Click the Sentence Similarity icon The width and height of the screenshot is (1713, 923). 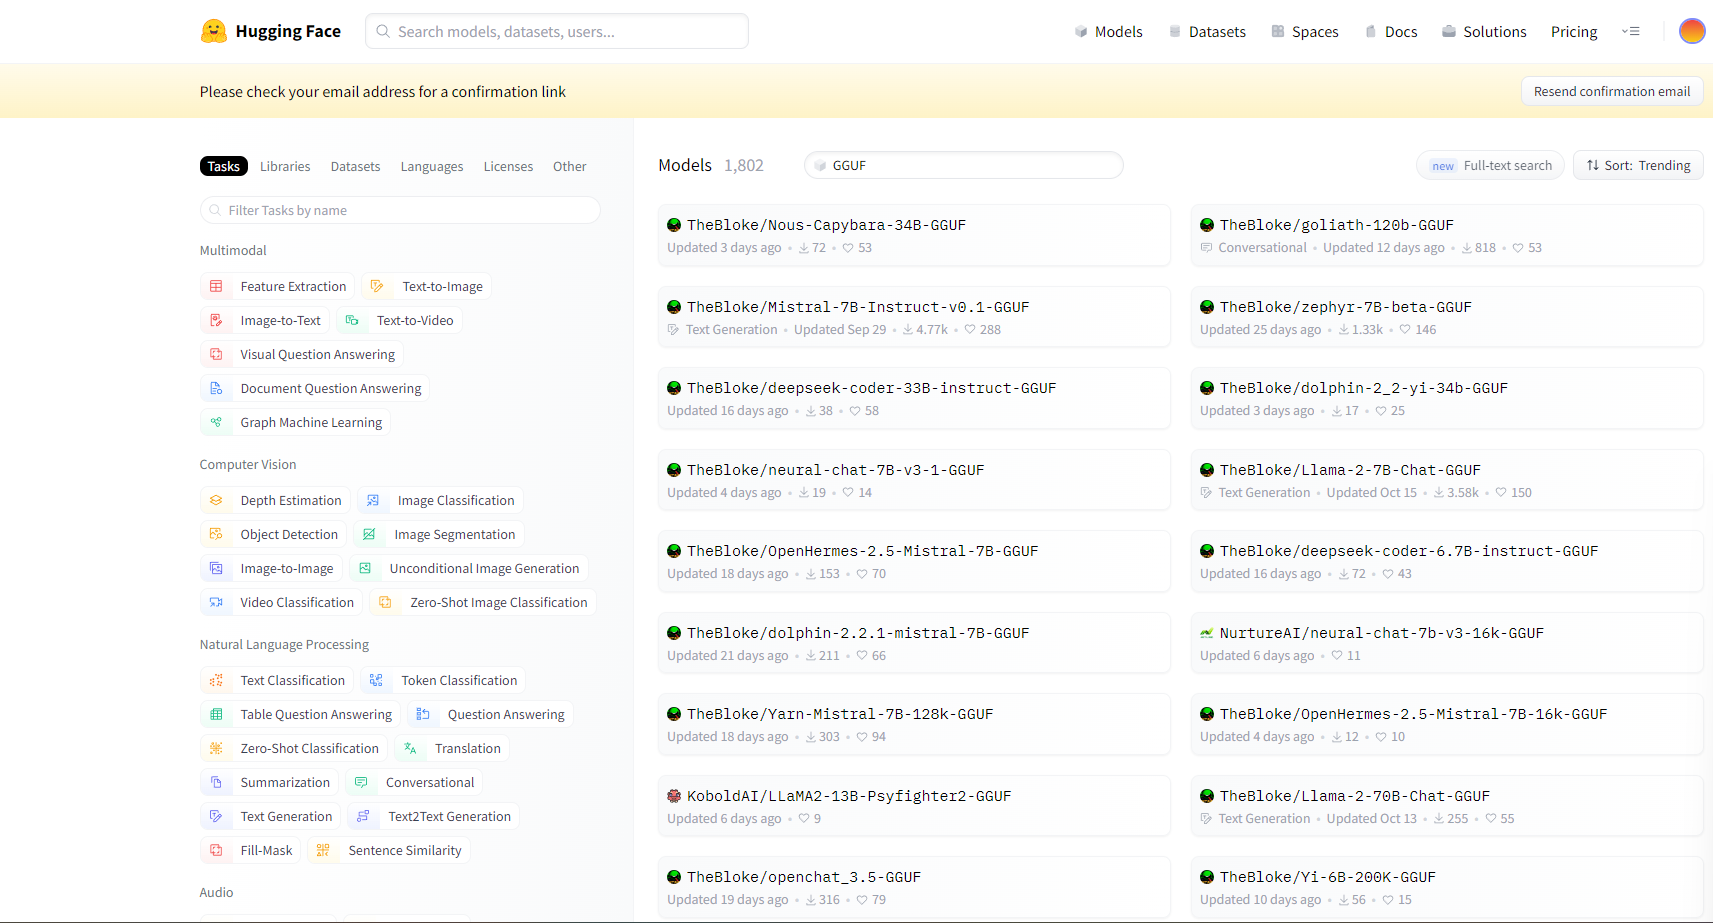pyautogui.click(x=323, y=850)
